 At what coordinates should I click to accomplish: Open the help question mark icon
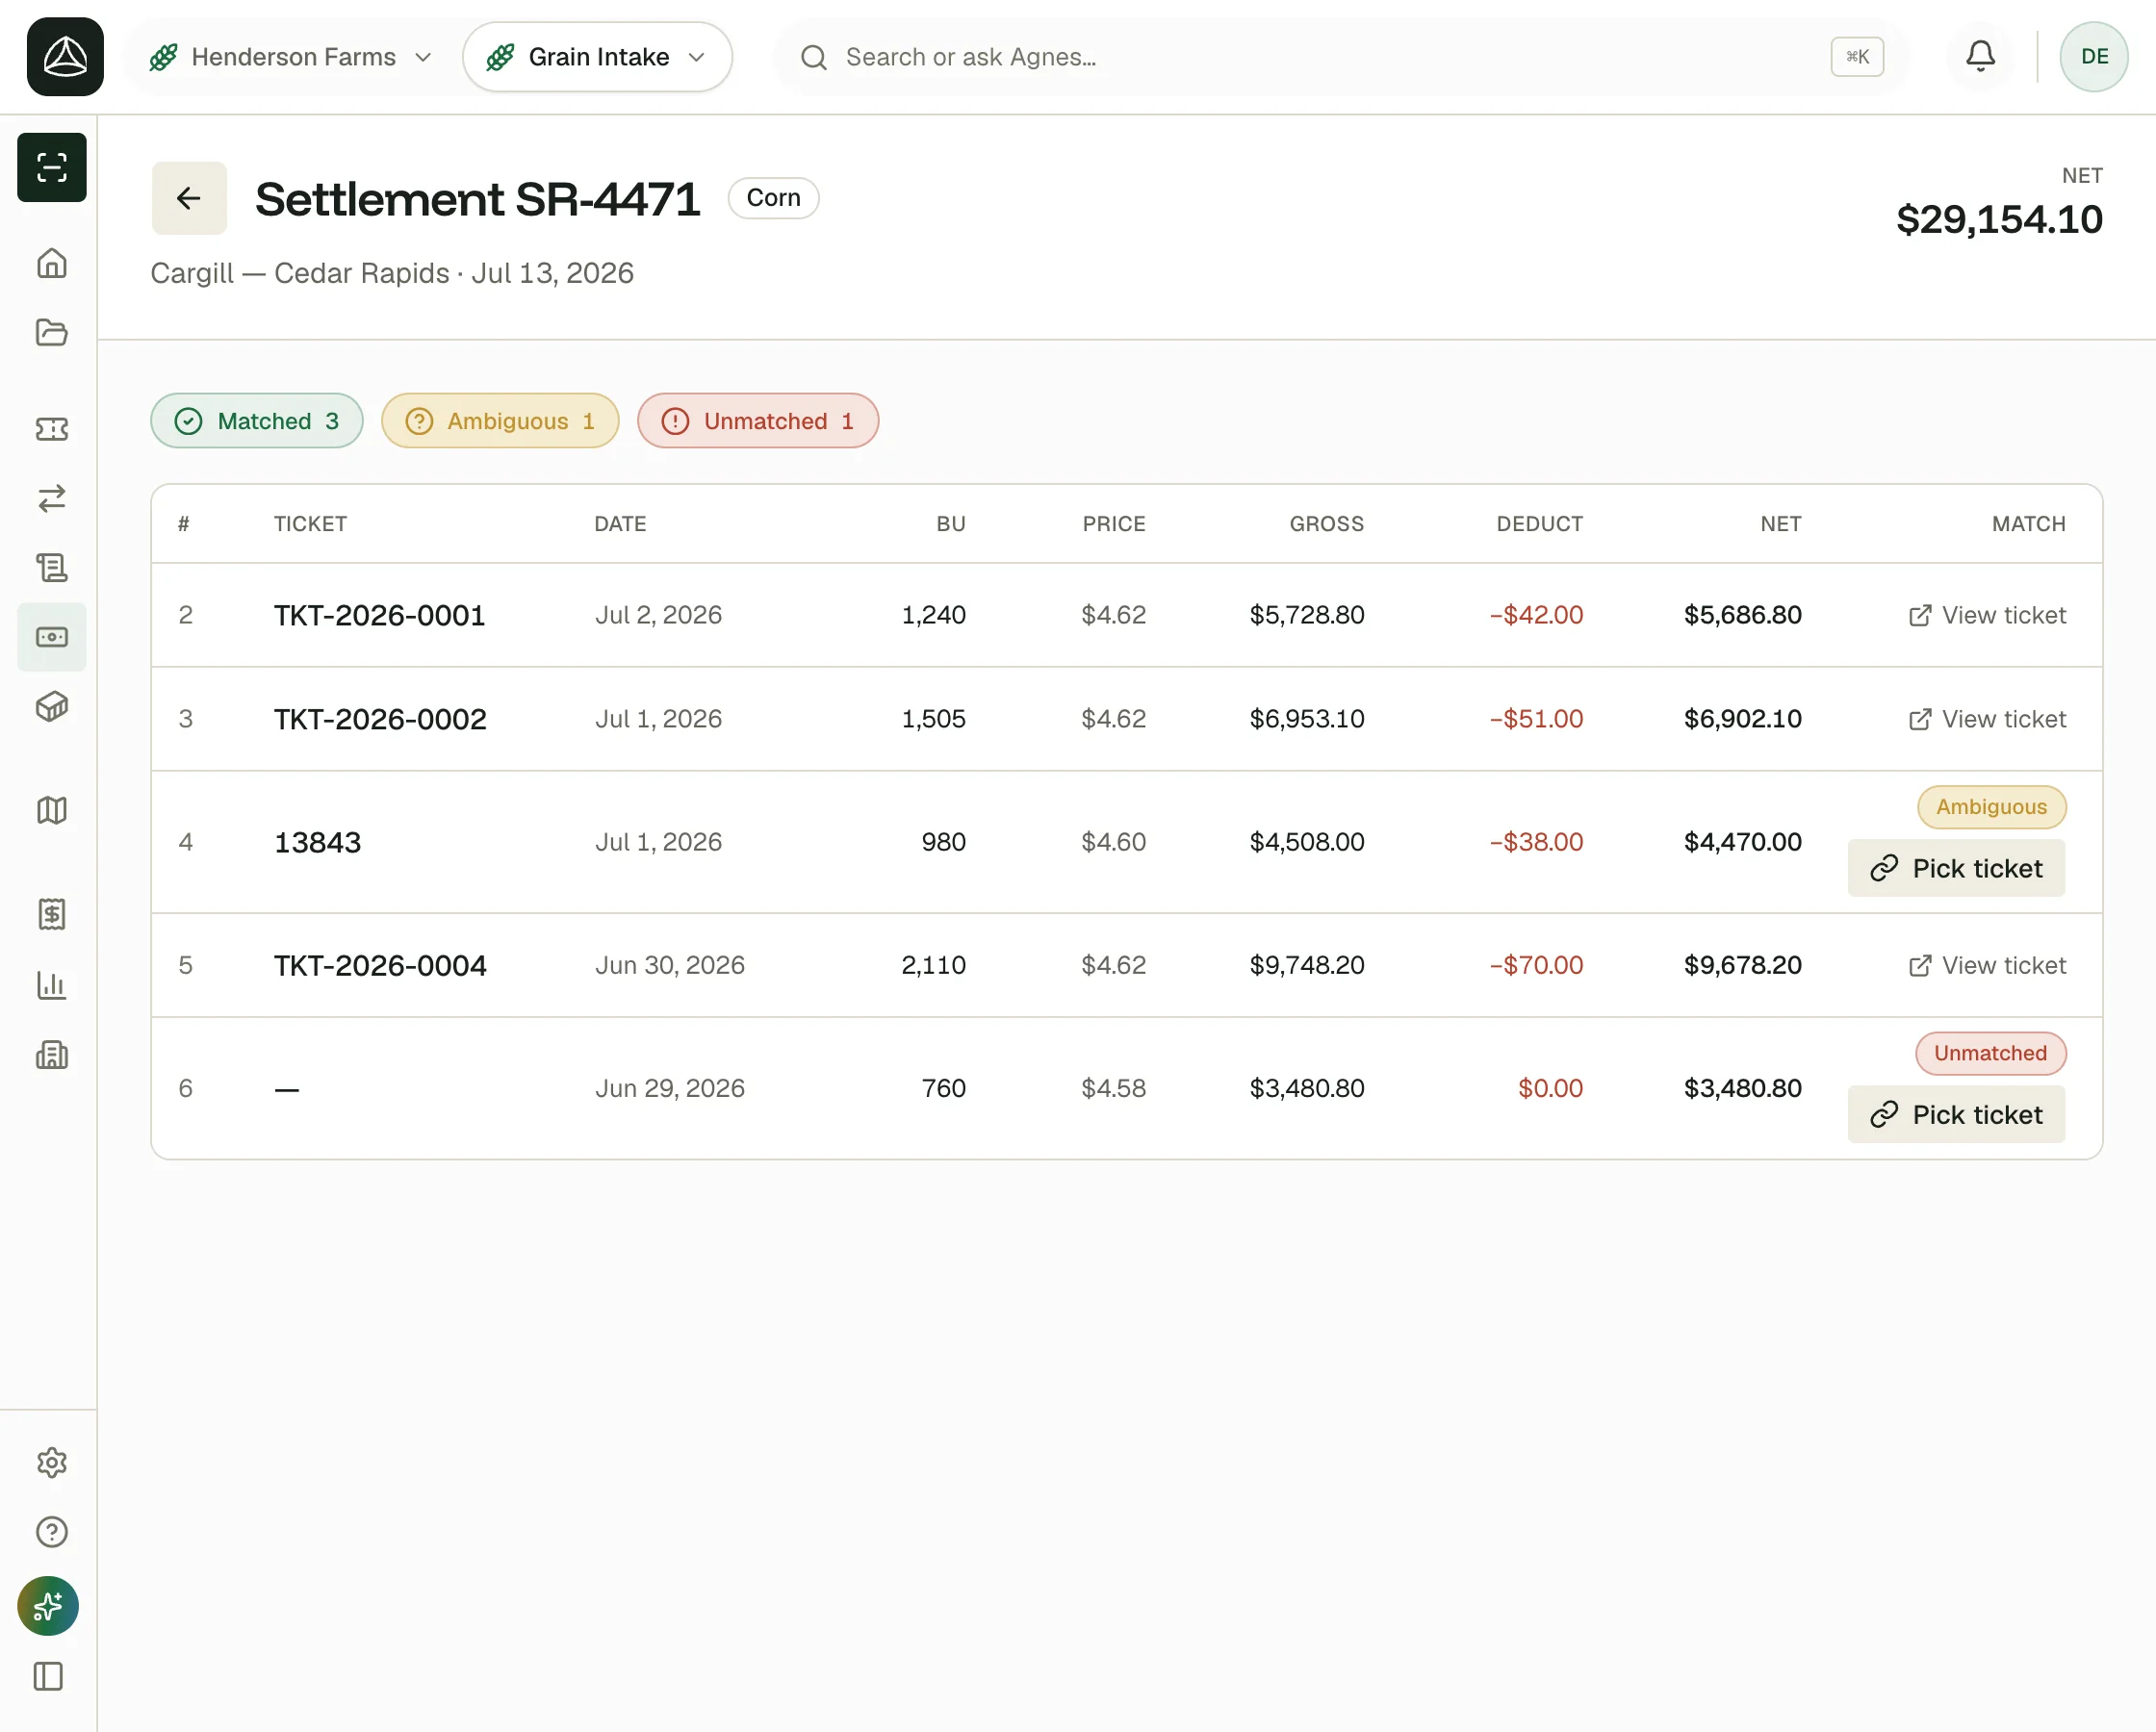(52, 1532)
